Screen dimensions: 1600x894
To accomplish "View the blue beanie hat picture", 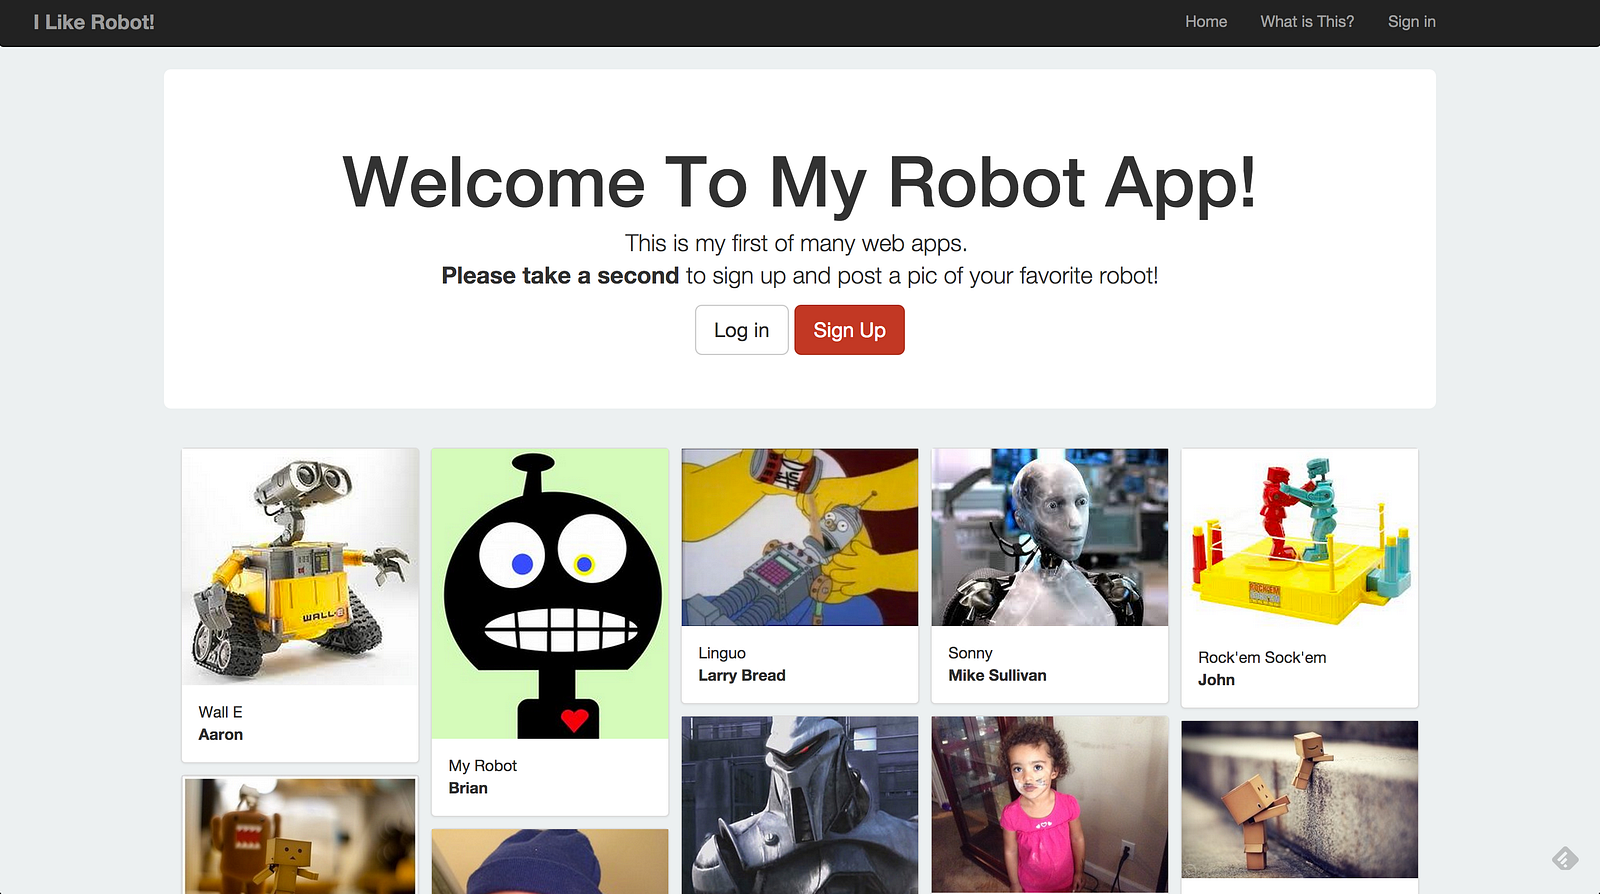I will tap(550, 861).
